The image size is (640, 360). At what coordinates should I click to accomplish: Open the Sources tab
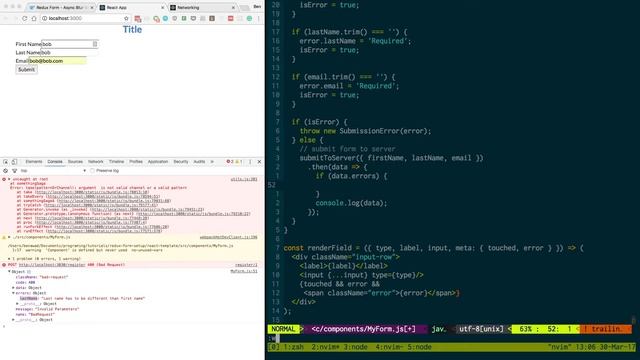point(75,162)
